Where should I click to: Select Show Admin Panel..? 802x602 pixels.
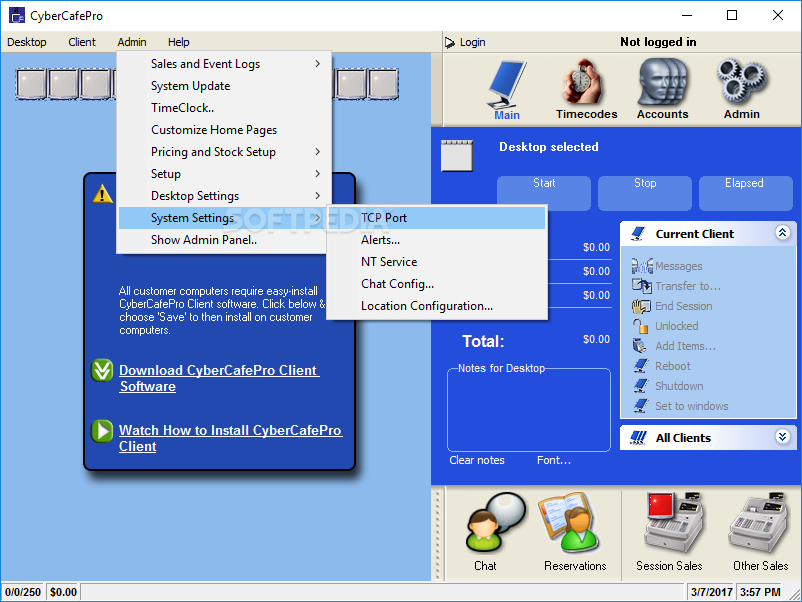[225, 240]
